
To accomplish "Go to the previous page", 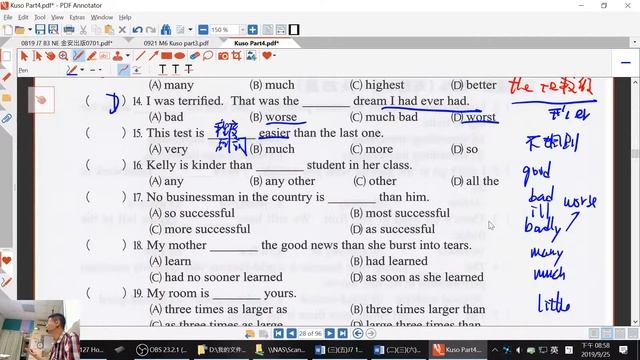I will pos(291,333).
